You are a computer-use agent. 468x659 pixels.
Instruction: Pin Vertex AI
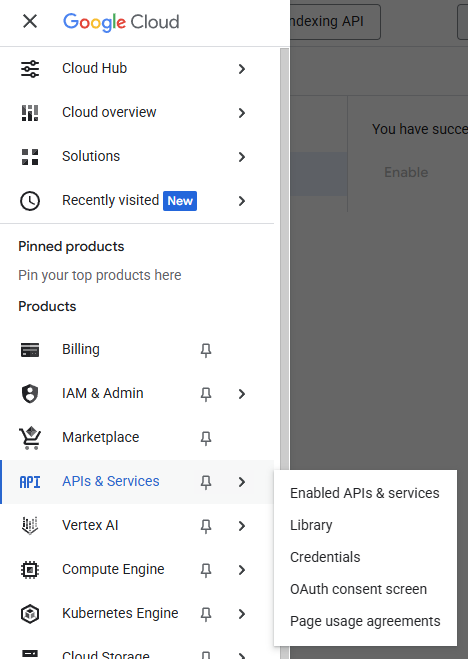coord(206,526)
